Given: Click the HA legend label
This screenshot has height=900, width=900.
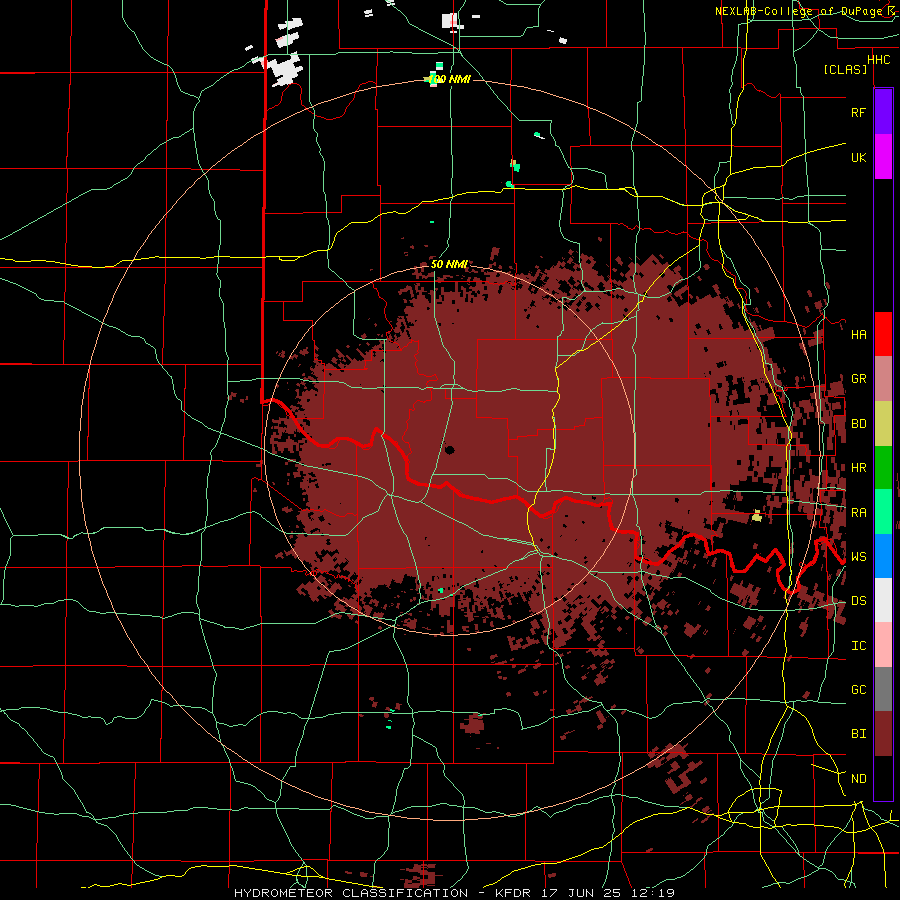Looking at the screenshot, I should pyautogui.click(x=858, y=335).
